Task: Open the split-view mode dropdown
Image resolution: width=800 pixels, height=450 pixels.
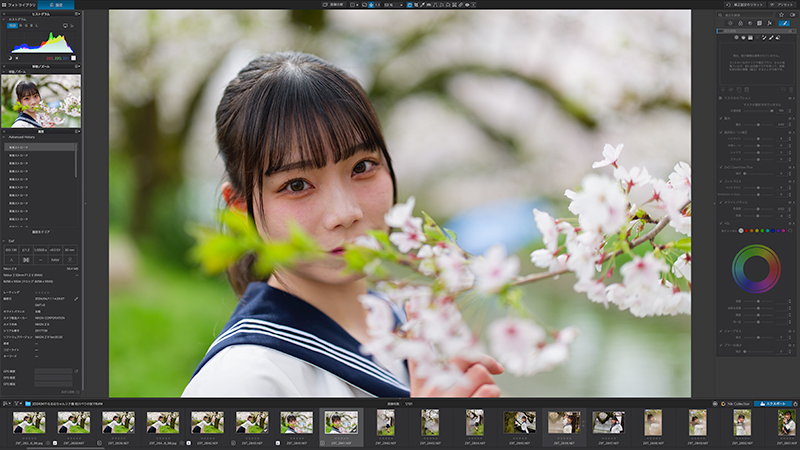Action: tap(355, 5)
